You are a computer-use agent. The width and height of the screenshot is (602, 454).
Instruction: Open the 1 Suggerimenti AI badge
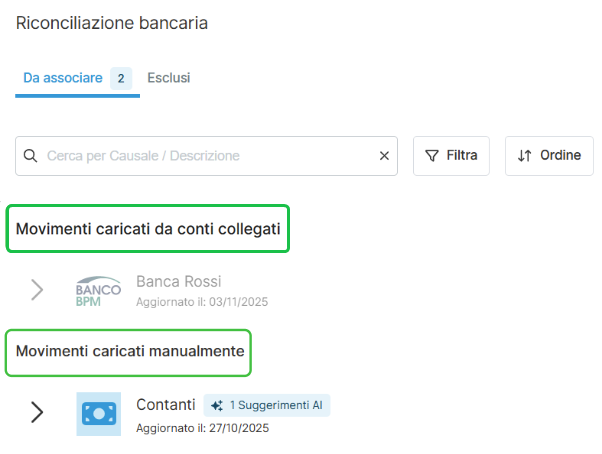tap(267, 405)
